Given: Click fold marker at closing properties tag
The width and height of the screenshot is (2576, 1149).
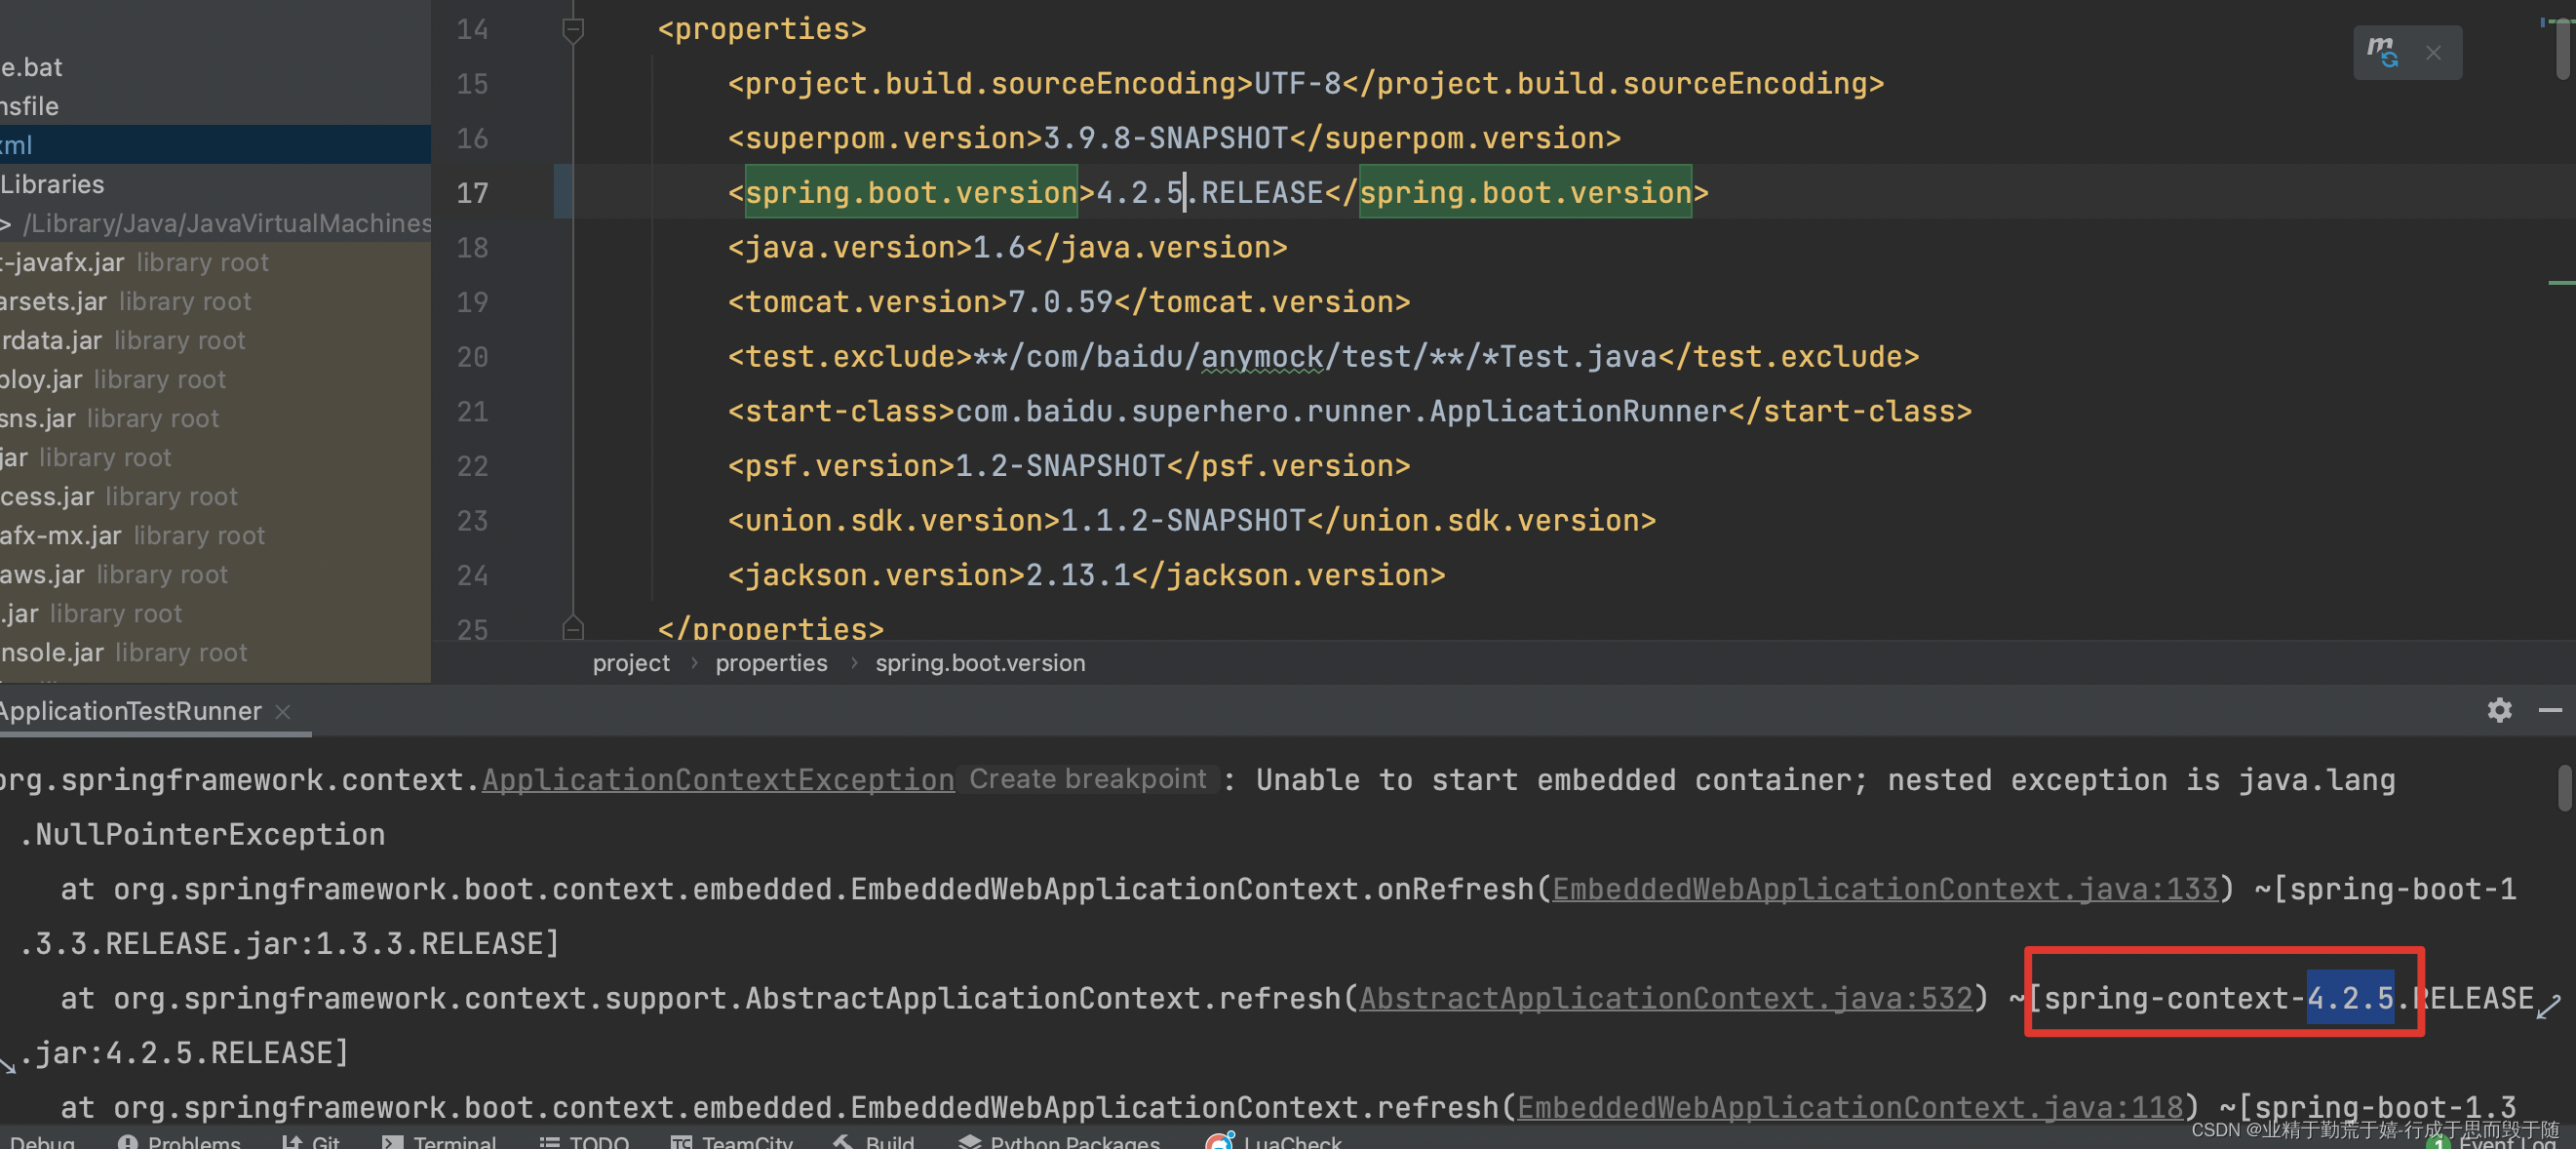Looking at the screenshot, I should [573, 628].
